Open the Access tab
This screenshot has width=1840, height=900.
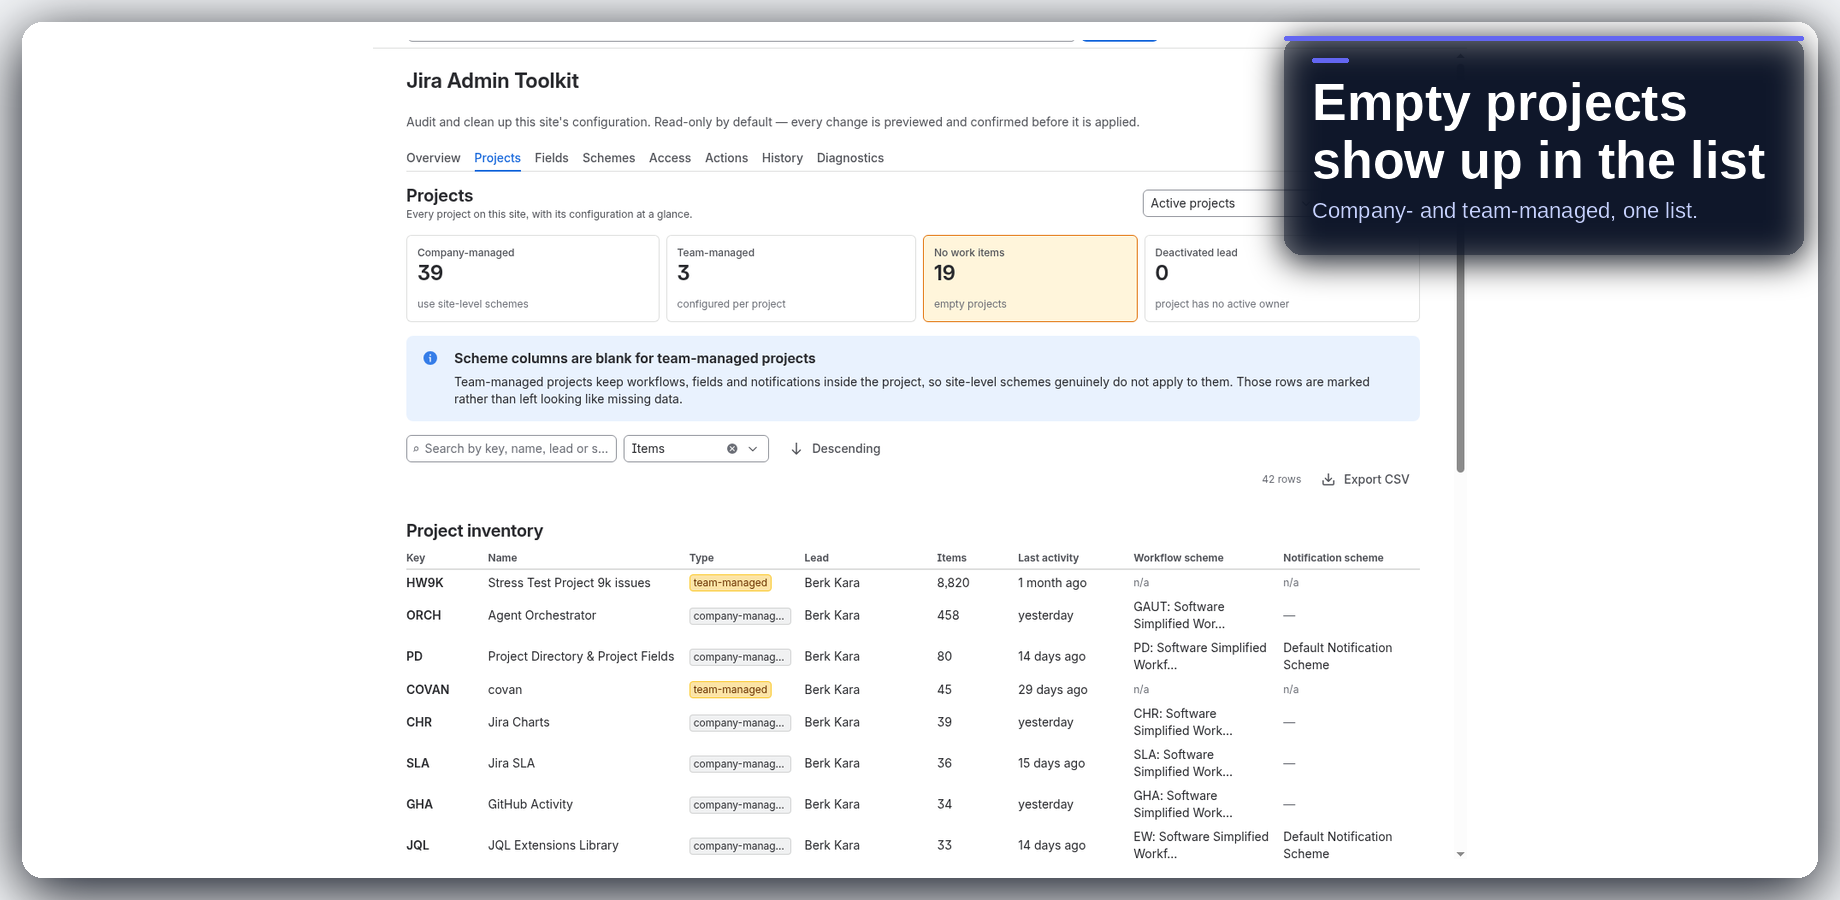pyautogui.click(x=670, y=158)
